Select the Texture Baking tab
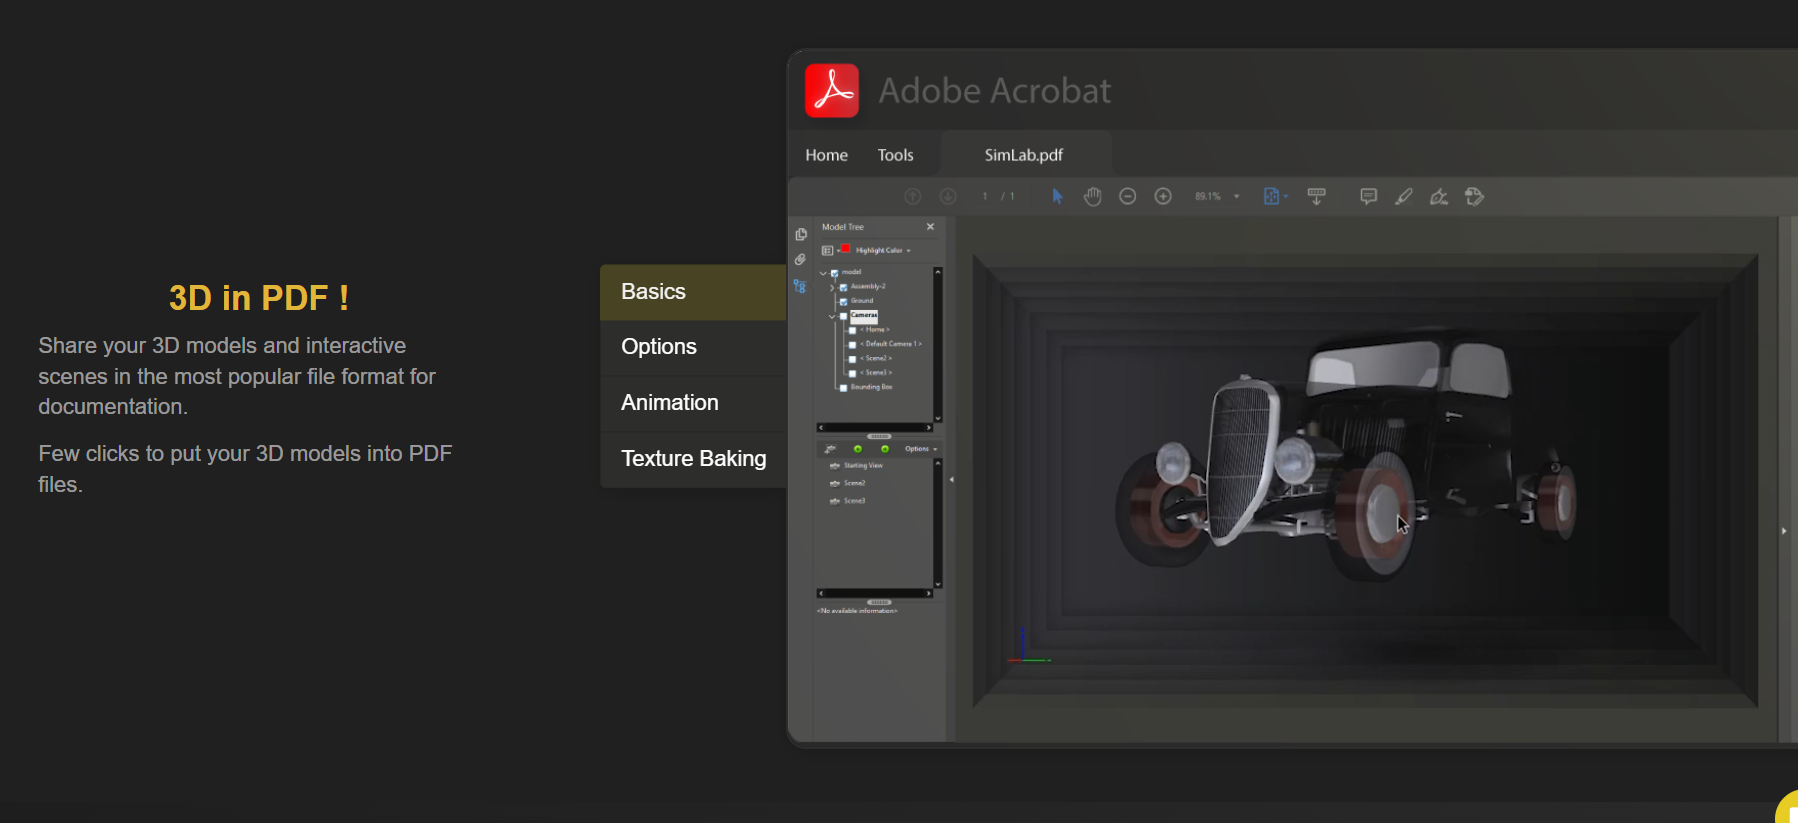Image resolution: width=1798 pixels, height=823 pixels. coord(693,459)
